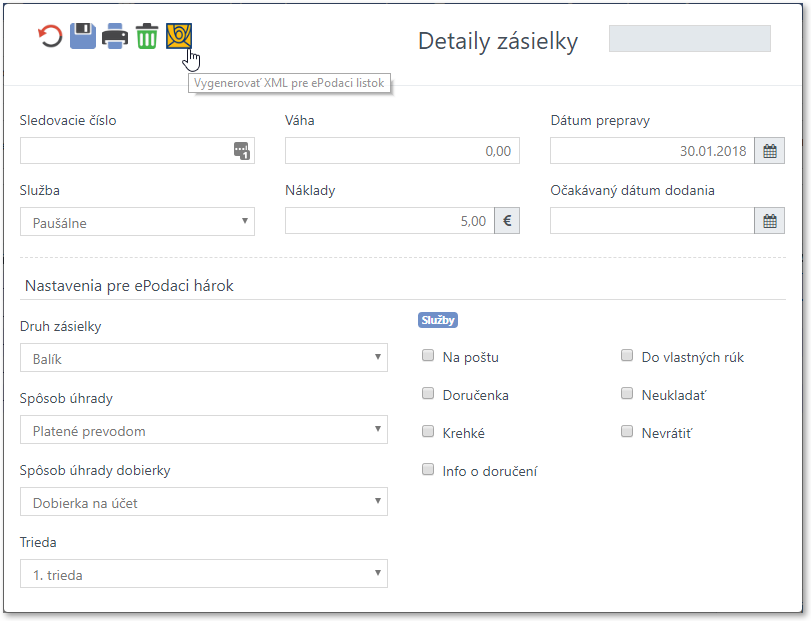Click the red undo/refresh arrow icon
The height and width of the screenshot is (621, 811).
(x=50, y=36)
